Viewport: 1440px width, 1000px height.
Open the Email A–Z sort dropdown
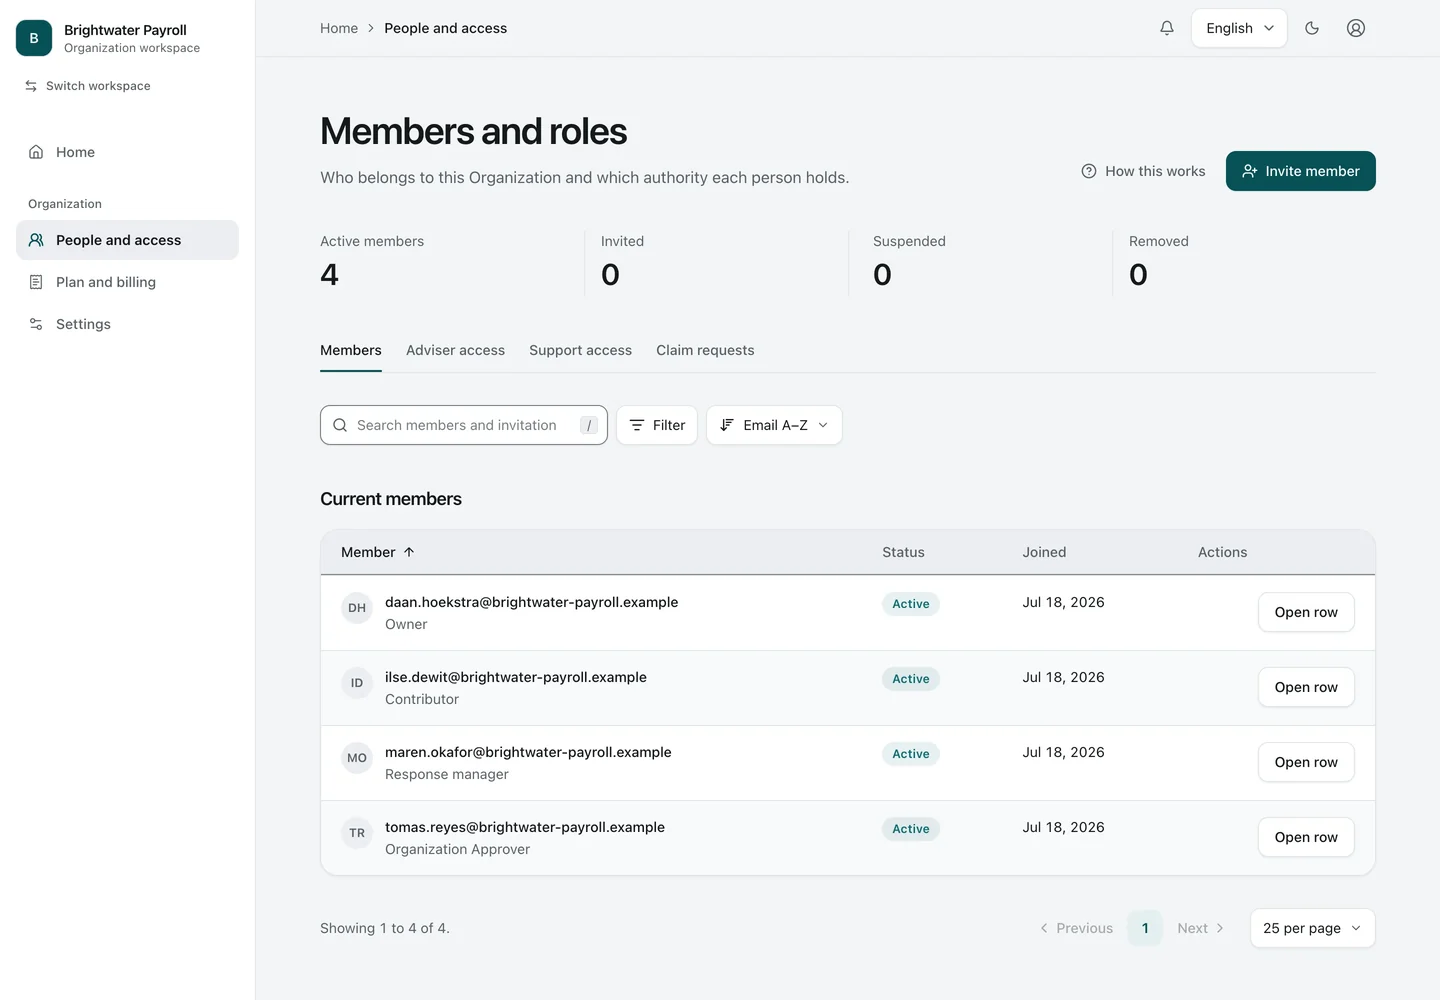[774, 425]
